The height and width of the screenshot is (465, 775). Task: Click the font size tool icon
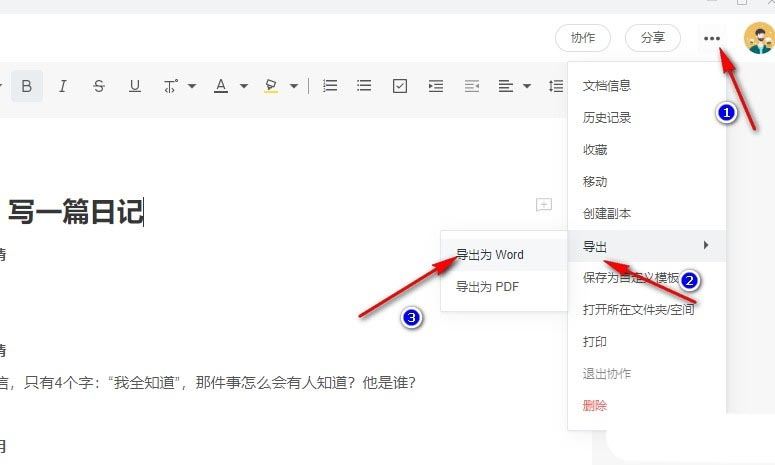click(x=171, y=86)
